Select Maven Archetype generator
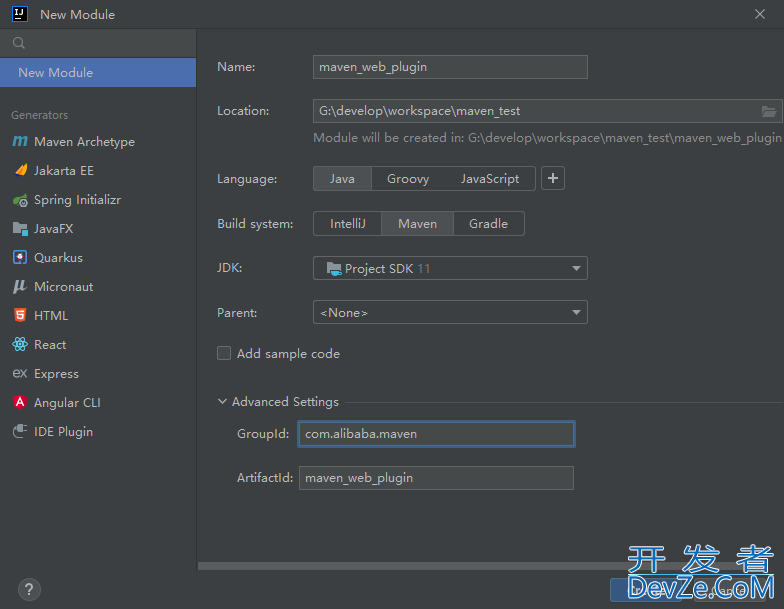Viewport: 784px width, 609px height. coord(98,142)
